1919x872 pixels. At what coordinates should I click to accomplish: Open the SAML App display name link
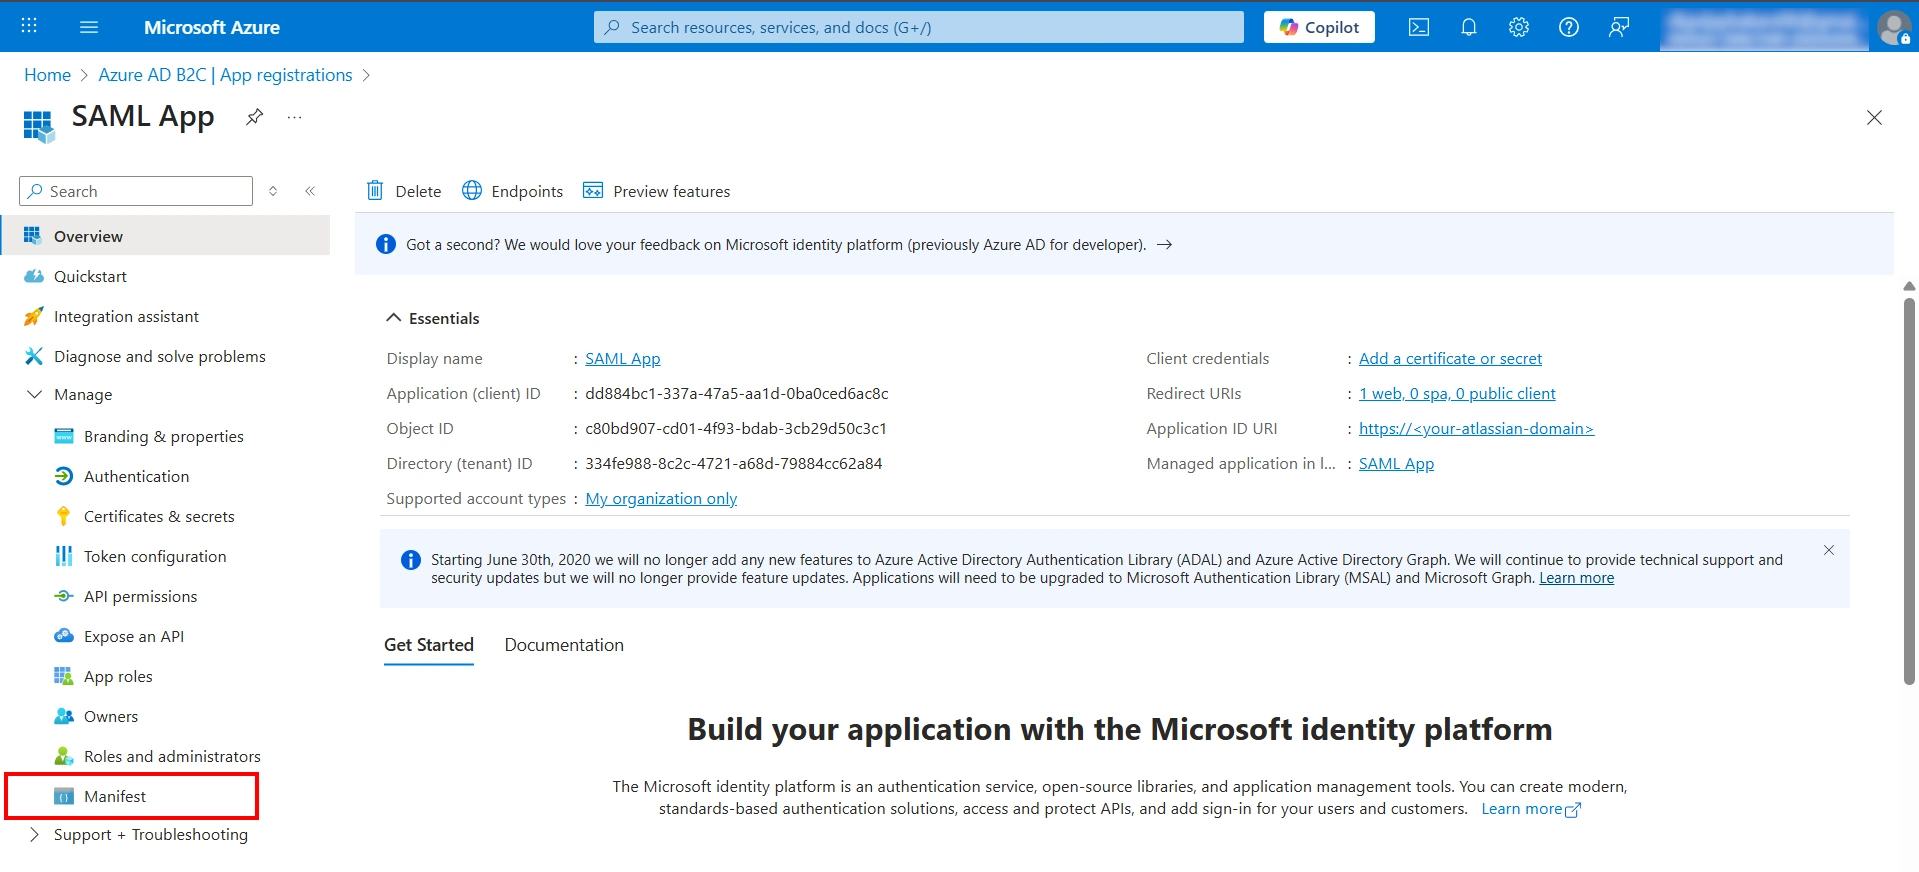coord(622,358)
